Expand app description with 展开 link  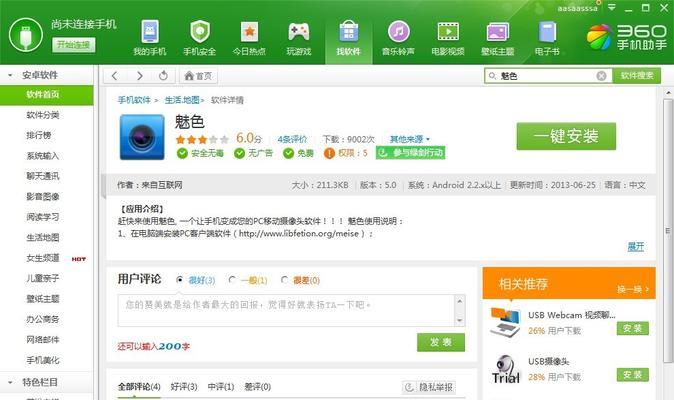point(636,247)
